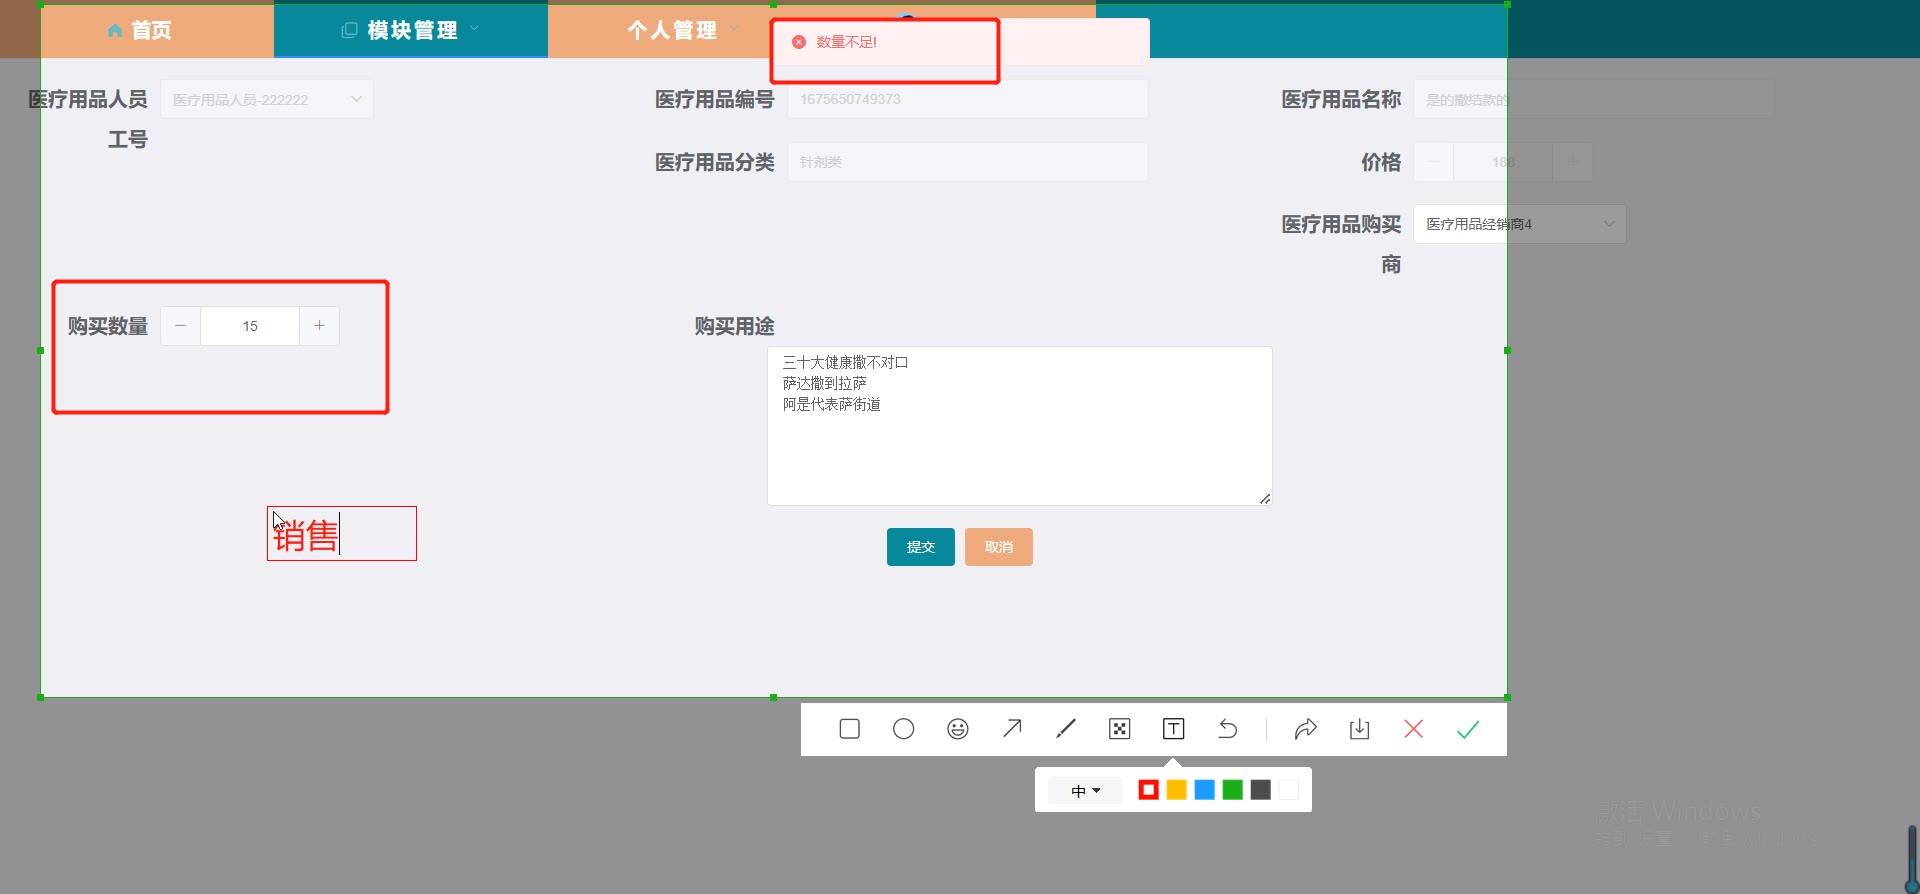Increase 购买数量 with plus button
This screenshot has width=1920, height=894.
(x=319, y=326)
